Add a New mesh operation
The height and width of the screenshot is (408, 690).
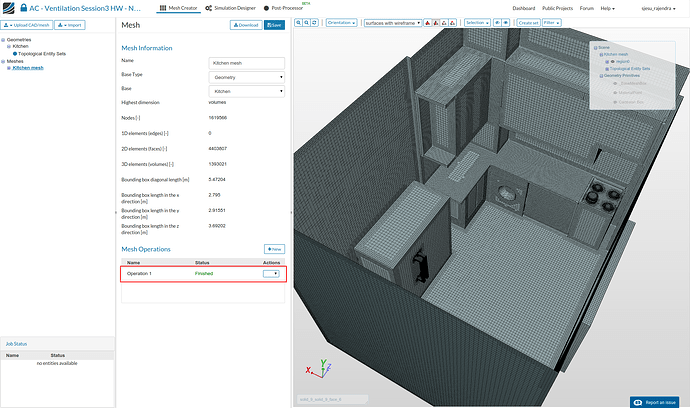274,248
